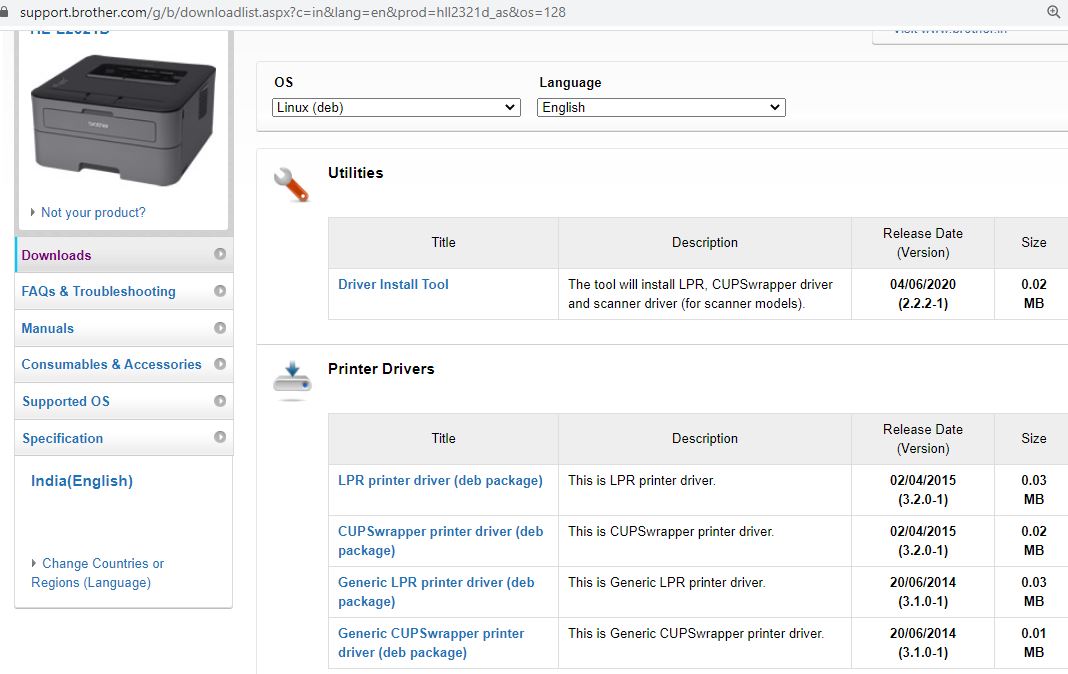Click the magnifier zoom icon in address bar
Image resolution: width=1068 pixels, height=674 pixels.
tap(1054, 13)
